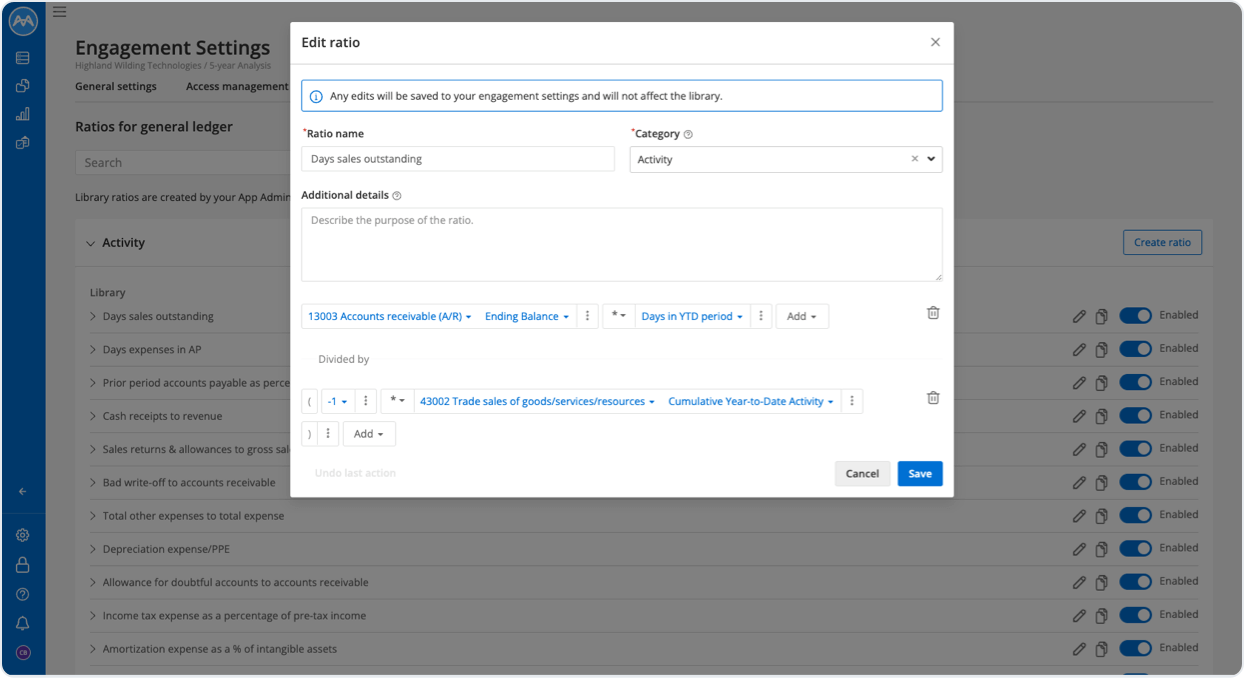Close the Edit ratio dialog
Viewport: 1244px width, 678px height.
tap(935, 42)
